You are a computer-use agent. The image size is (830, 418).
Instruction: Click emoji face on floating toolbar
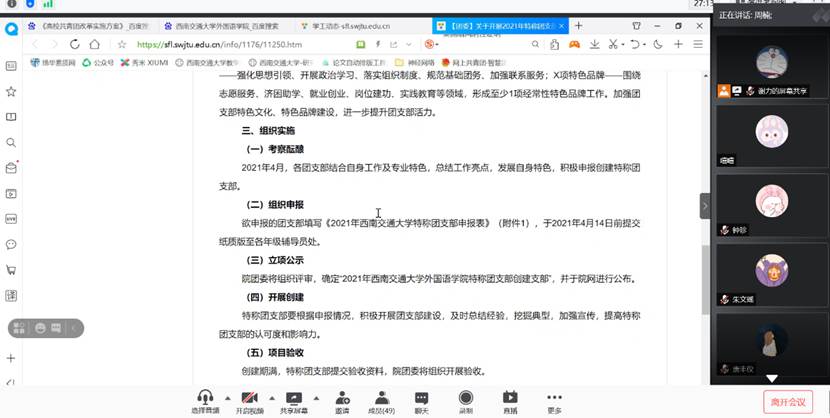pyautogui.click(x=40, y=329)
